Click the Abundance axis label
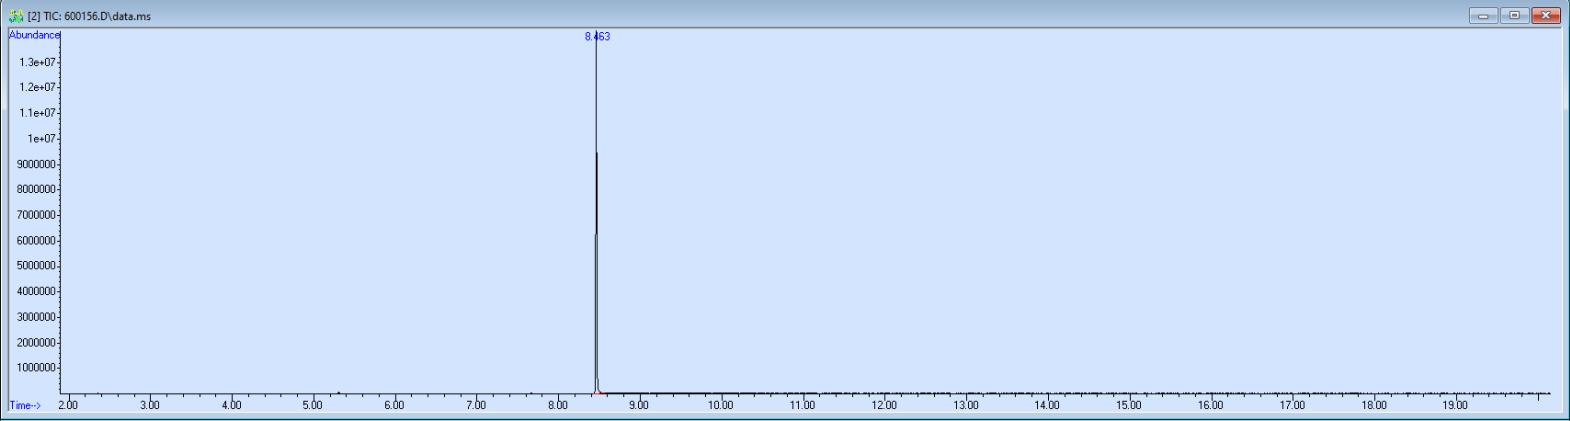This screenshot has width=1570, height=421. (x=34, y=35)
